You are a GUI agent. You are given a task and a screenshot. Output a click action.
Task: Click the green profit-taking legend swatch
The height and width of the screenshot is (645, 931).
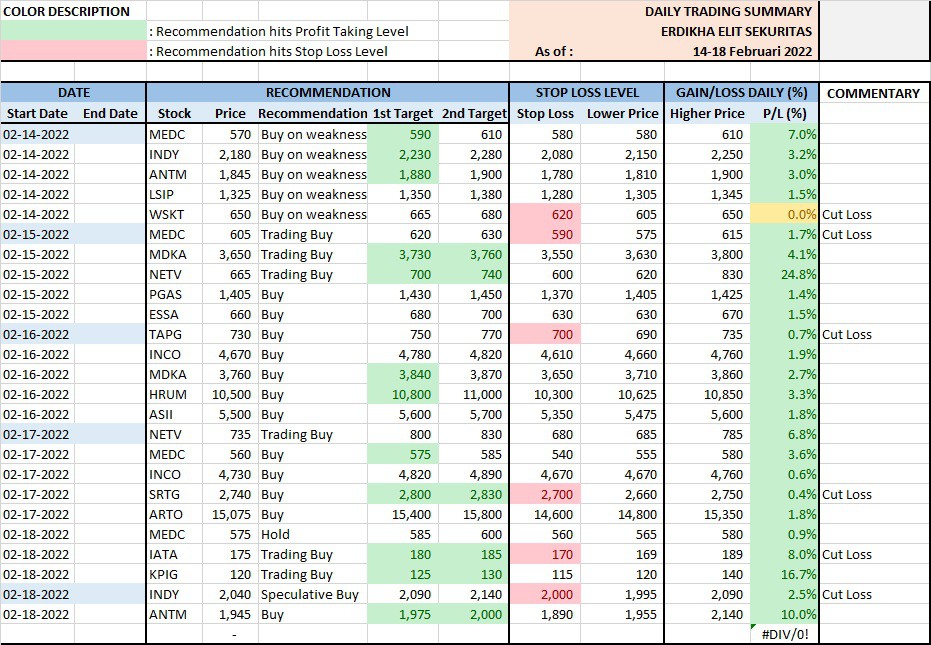click(x=73, y=31)
